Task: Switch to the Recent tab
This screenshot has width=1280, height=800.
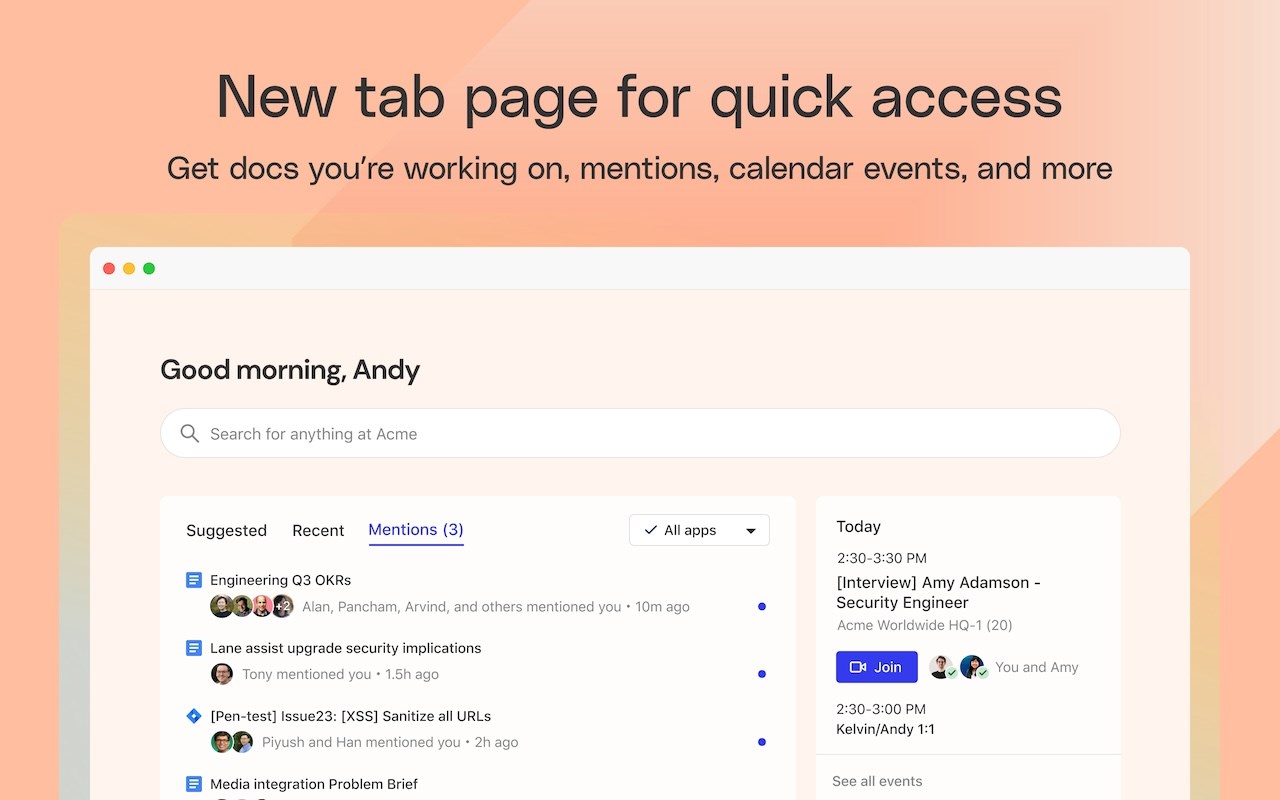Action: [x=318, y=530]
